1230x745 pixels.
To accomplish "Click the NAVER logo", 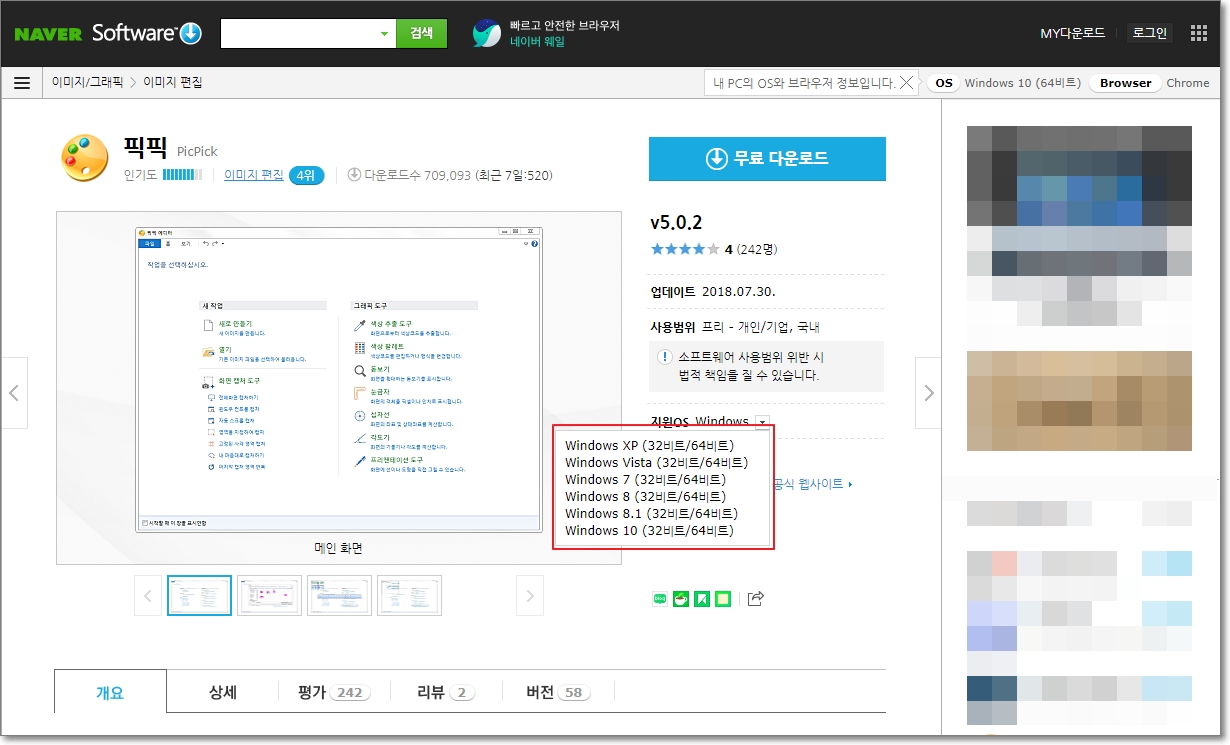I will (x=49, y=33).
